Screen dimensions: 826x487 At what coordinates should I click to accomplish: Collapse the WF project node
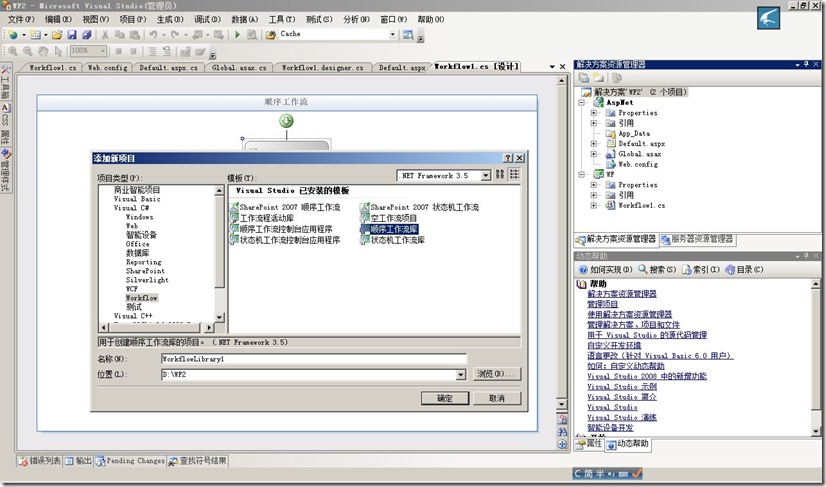coord(582,174)
